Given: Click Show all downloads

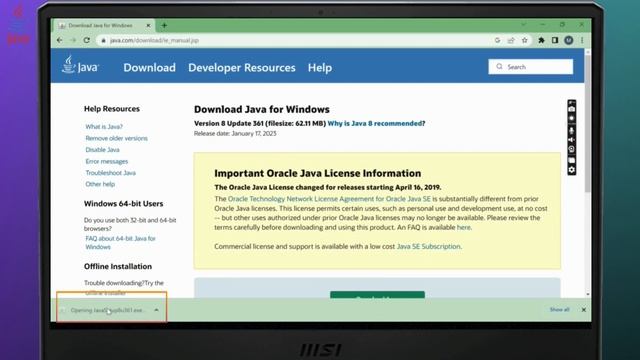Looking at the screenshot, I should click(x=559, y=310).
